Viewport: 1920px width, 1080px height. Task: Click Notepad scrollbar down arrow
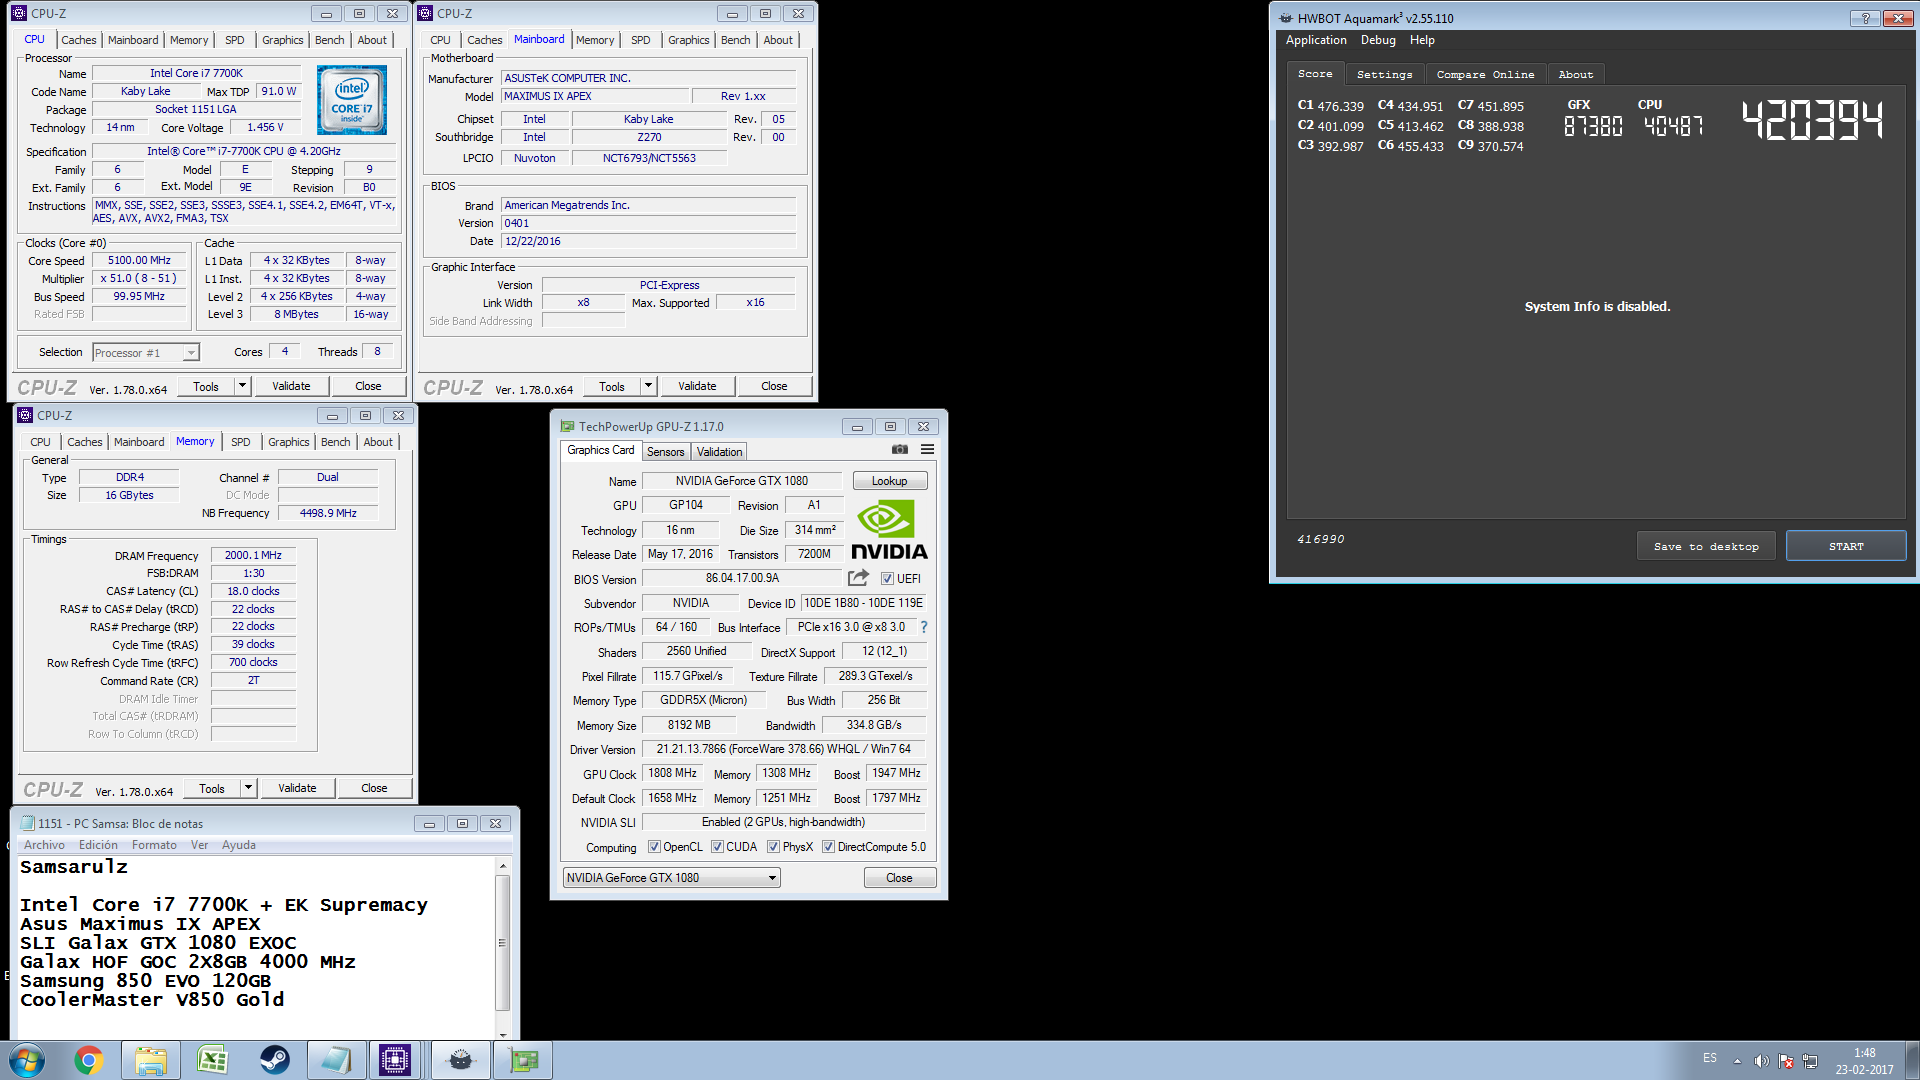(x=502, y=1034)
